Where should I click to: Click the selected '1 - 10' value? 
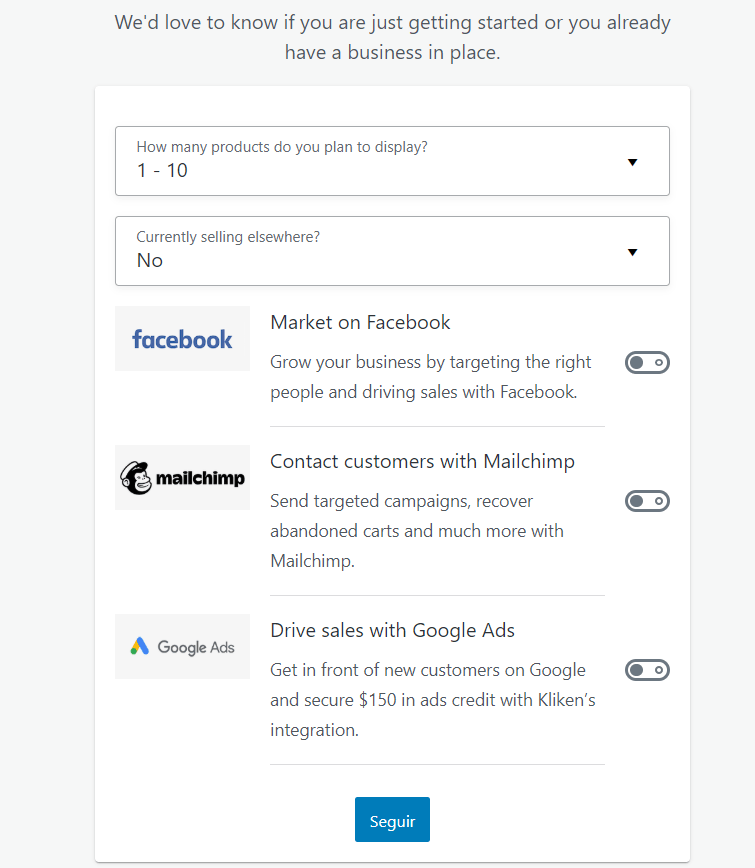(162, 171)
